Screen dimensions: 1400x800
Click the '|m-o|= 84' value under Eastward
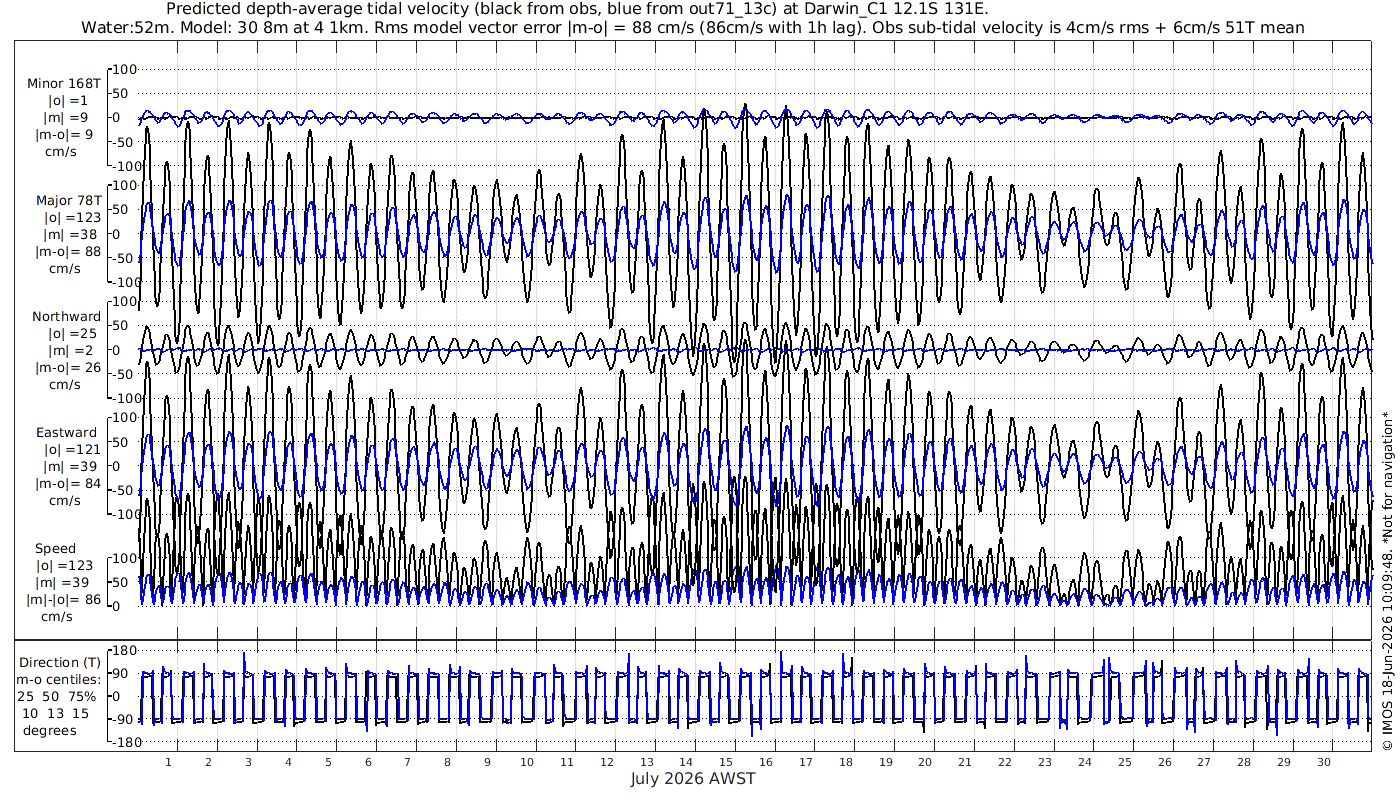pyautogui.click(x=68, y=484)
